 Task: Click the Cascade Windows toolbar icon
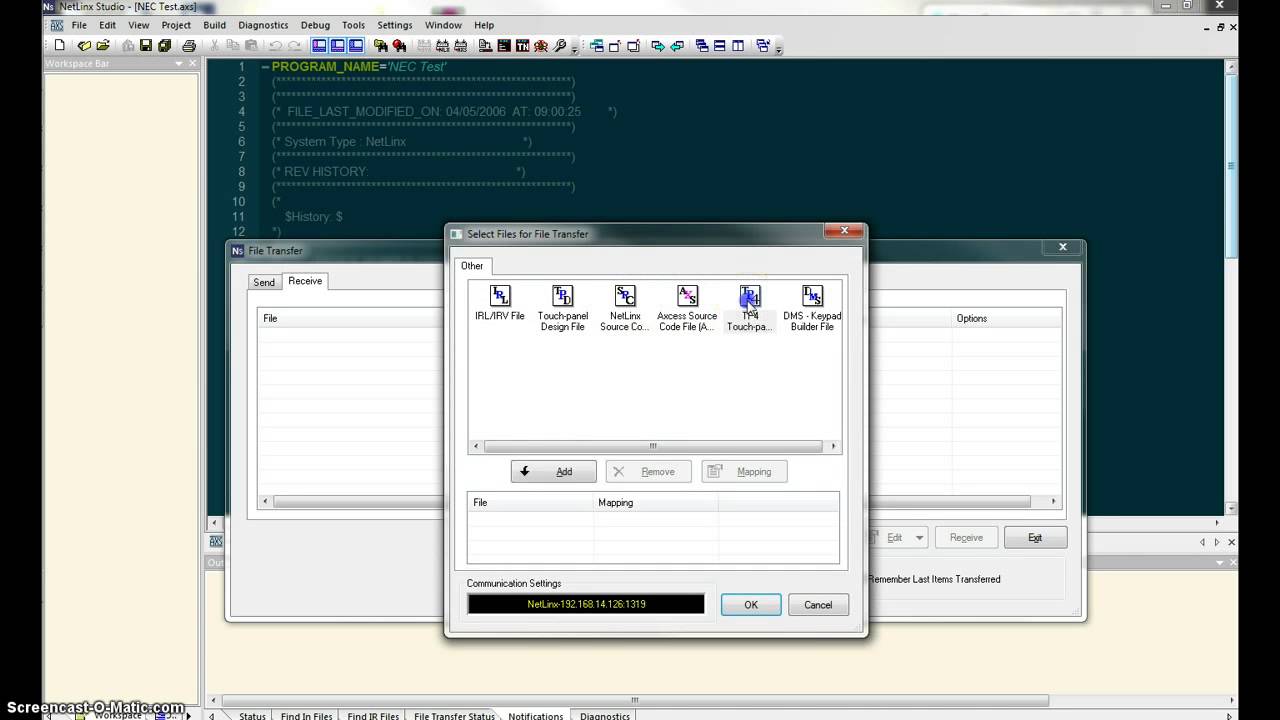pyautogui.click(x=702, y=45)
